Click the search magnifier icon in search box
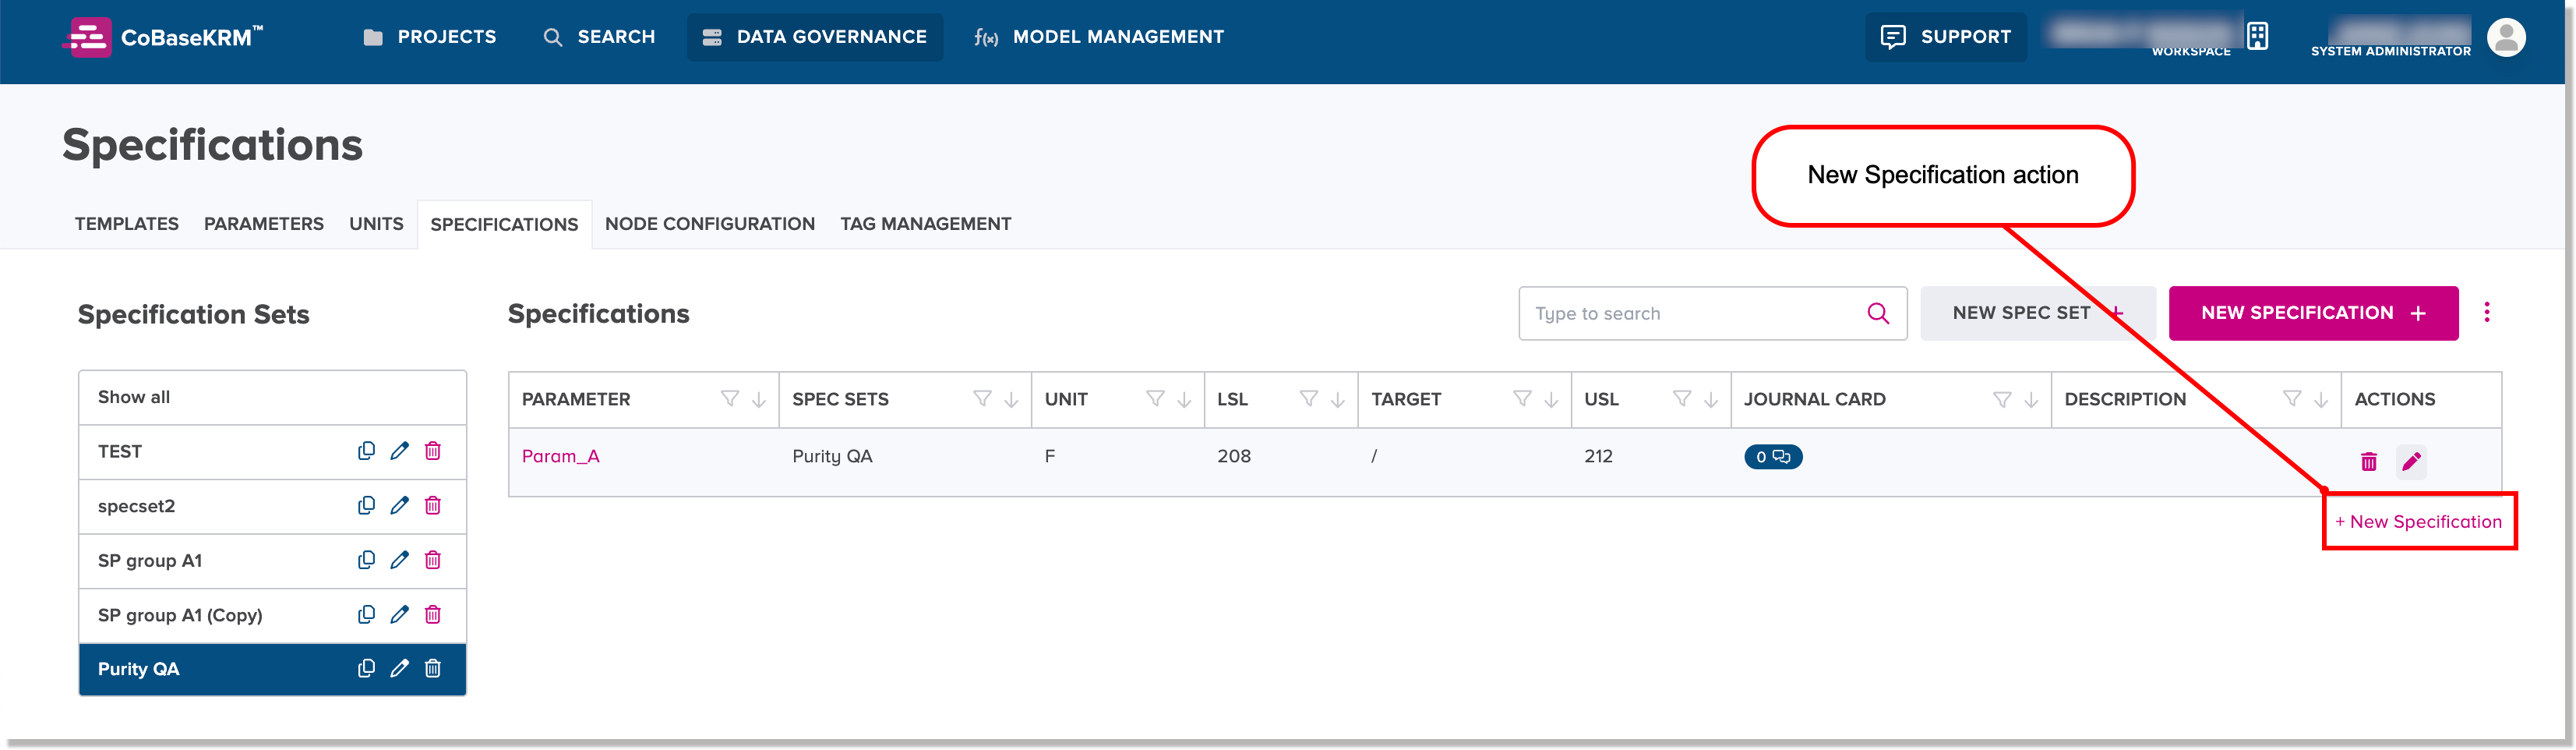Viewport: 2576px width, 750px height. pos(1877,314)
